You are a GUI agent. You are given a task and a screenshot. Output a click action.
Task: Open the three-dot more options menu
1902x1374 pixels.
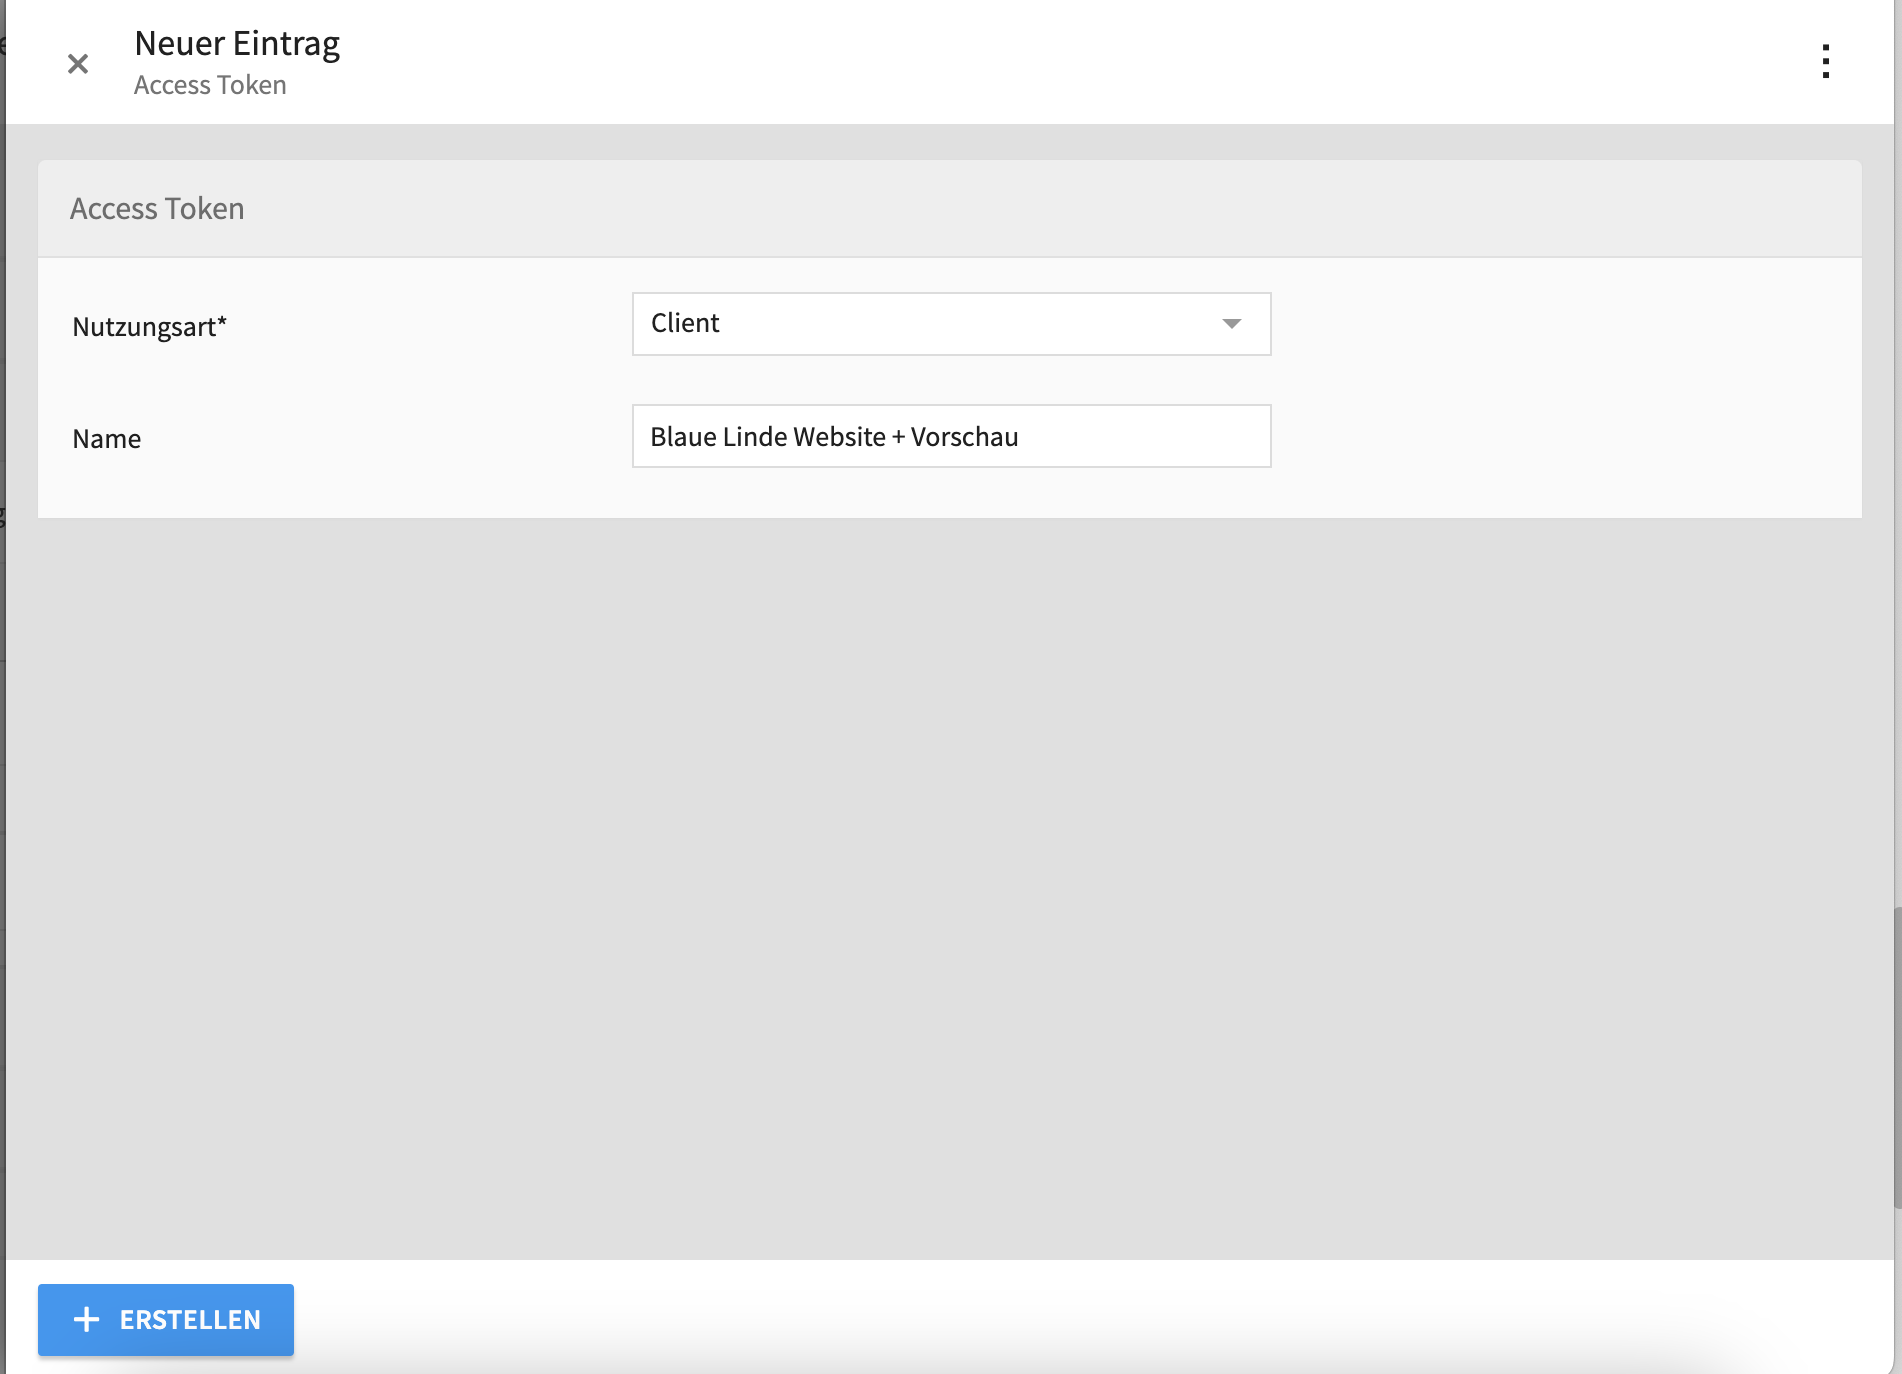(1825, 62)
